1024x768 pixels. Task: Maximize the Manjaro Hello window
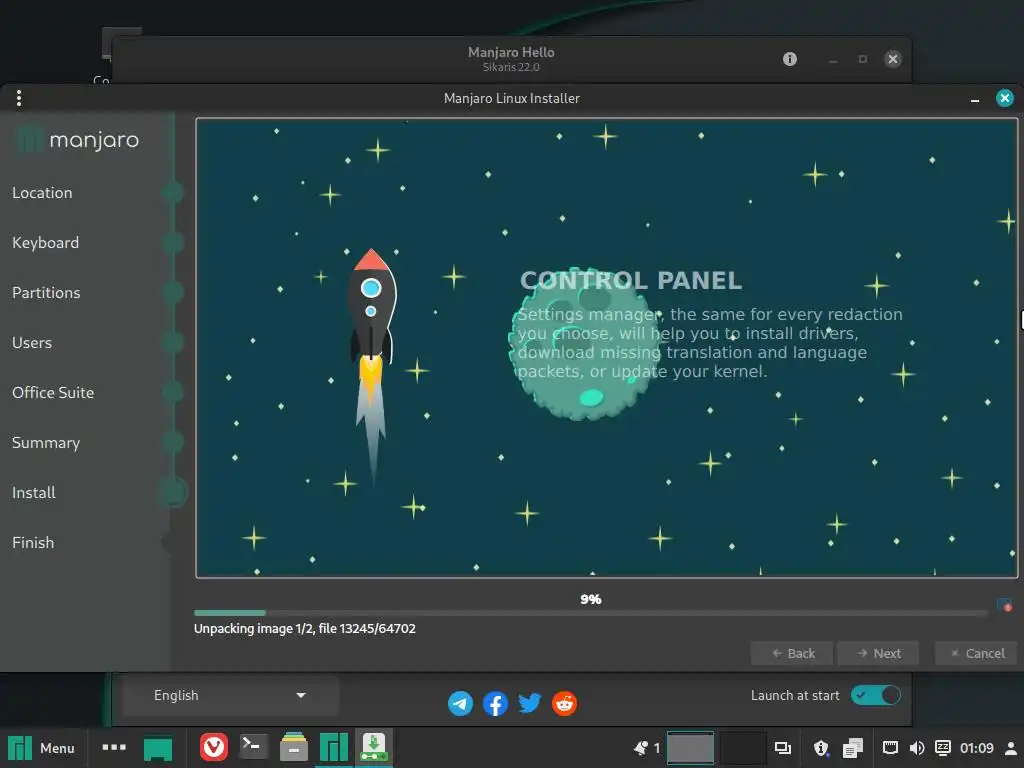(x=863, y=59)
